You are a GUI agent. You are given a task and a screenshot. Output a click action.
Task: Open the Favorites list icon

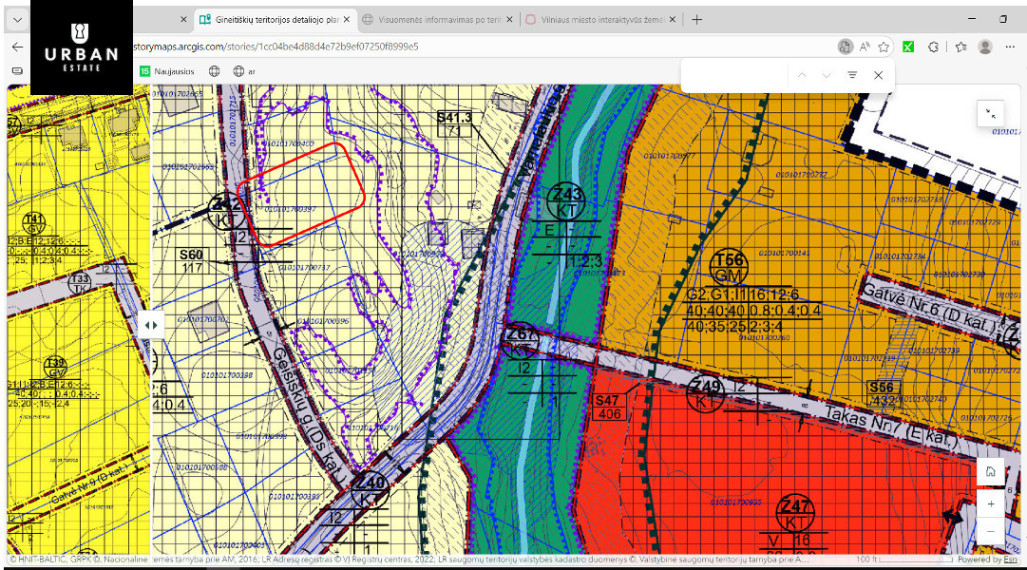[x=961, y=47]
